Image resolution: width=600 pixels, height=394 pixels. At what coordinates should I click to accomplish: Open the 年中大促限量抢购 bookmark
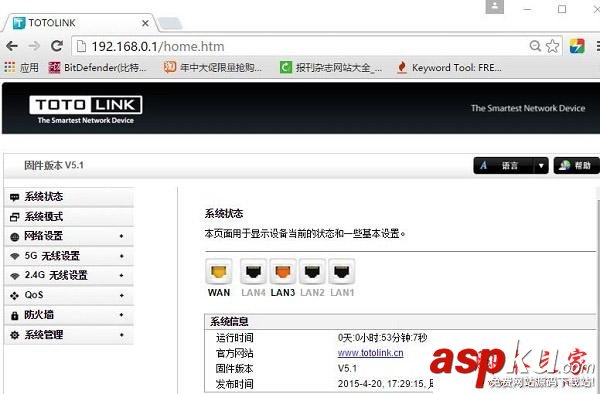(213, 68)
